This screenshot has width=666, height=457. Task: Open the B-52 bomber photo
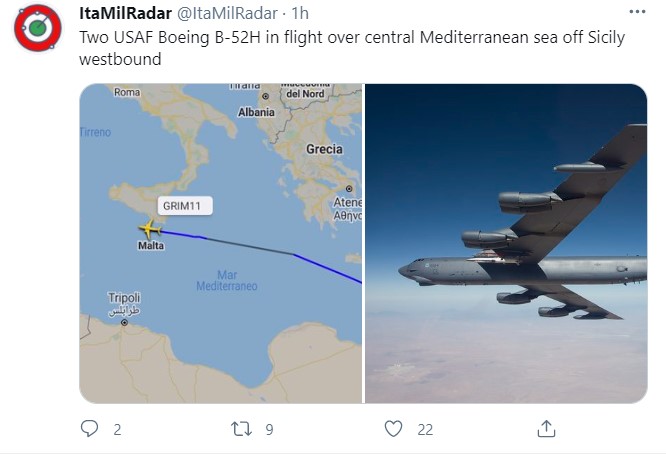(x=506, y=243)
